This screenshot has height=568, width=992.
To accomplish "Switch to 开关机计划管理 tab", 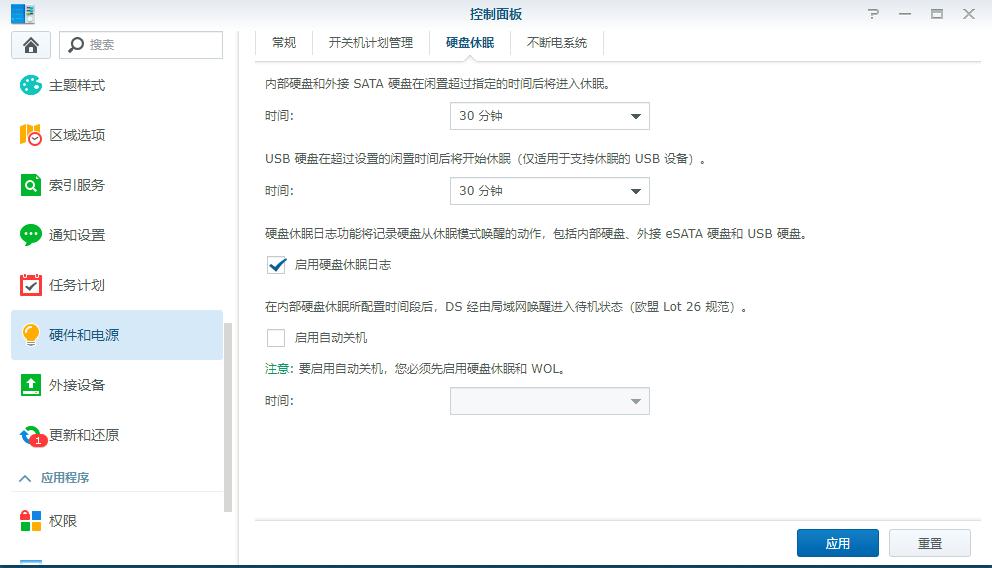I will click(x=371, y=43).
